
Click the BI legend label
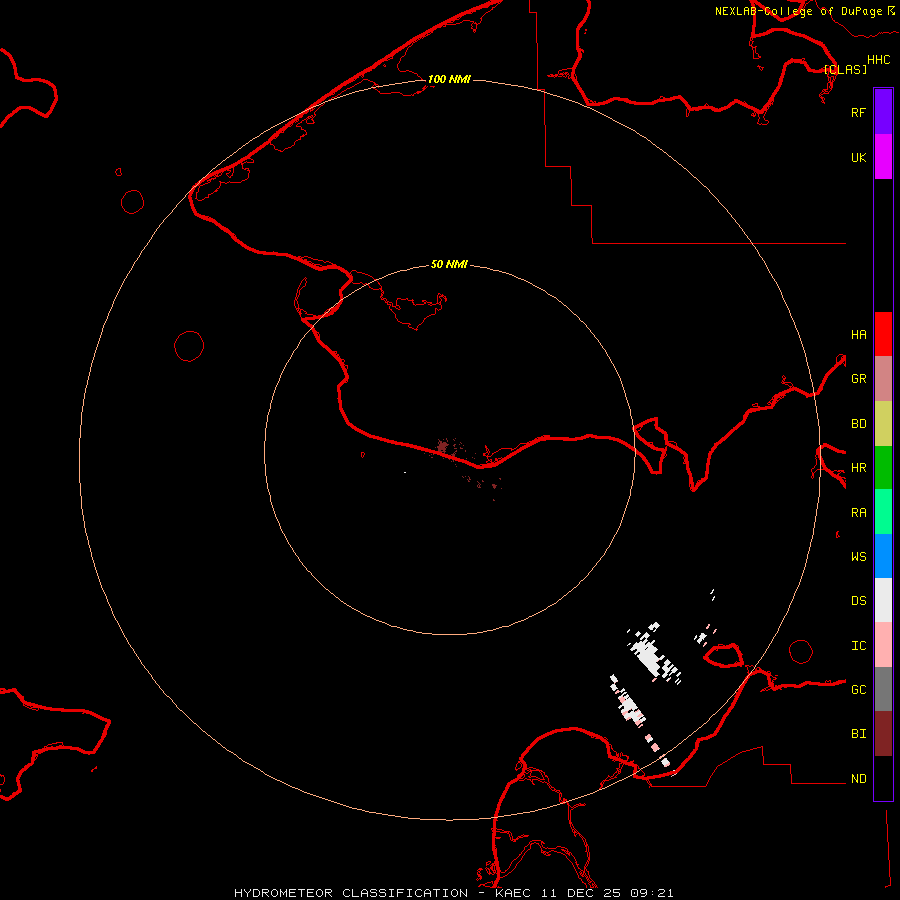pyautogui.click(x=858, y=734)
